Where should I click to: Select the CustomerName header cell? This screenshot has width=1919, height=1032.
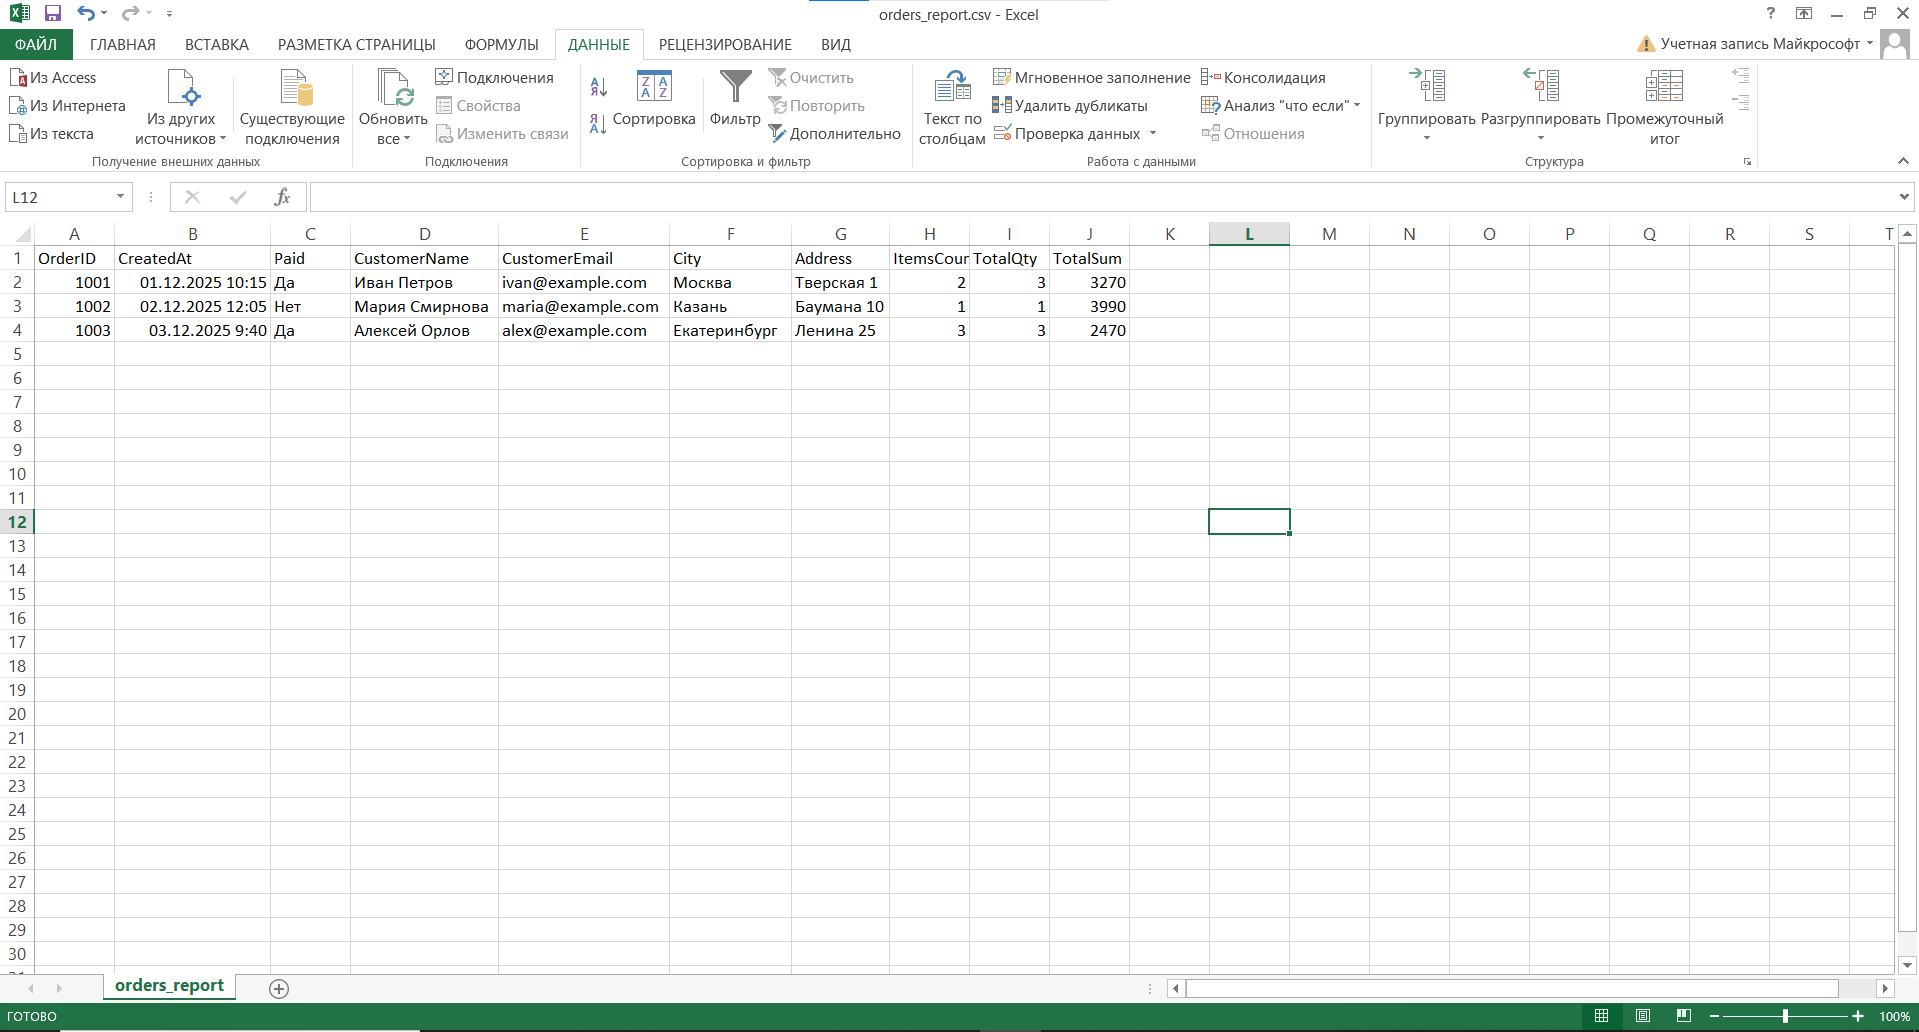[425, 258]
